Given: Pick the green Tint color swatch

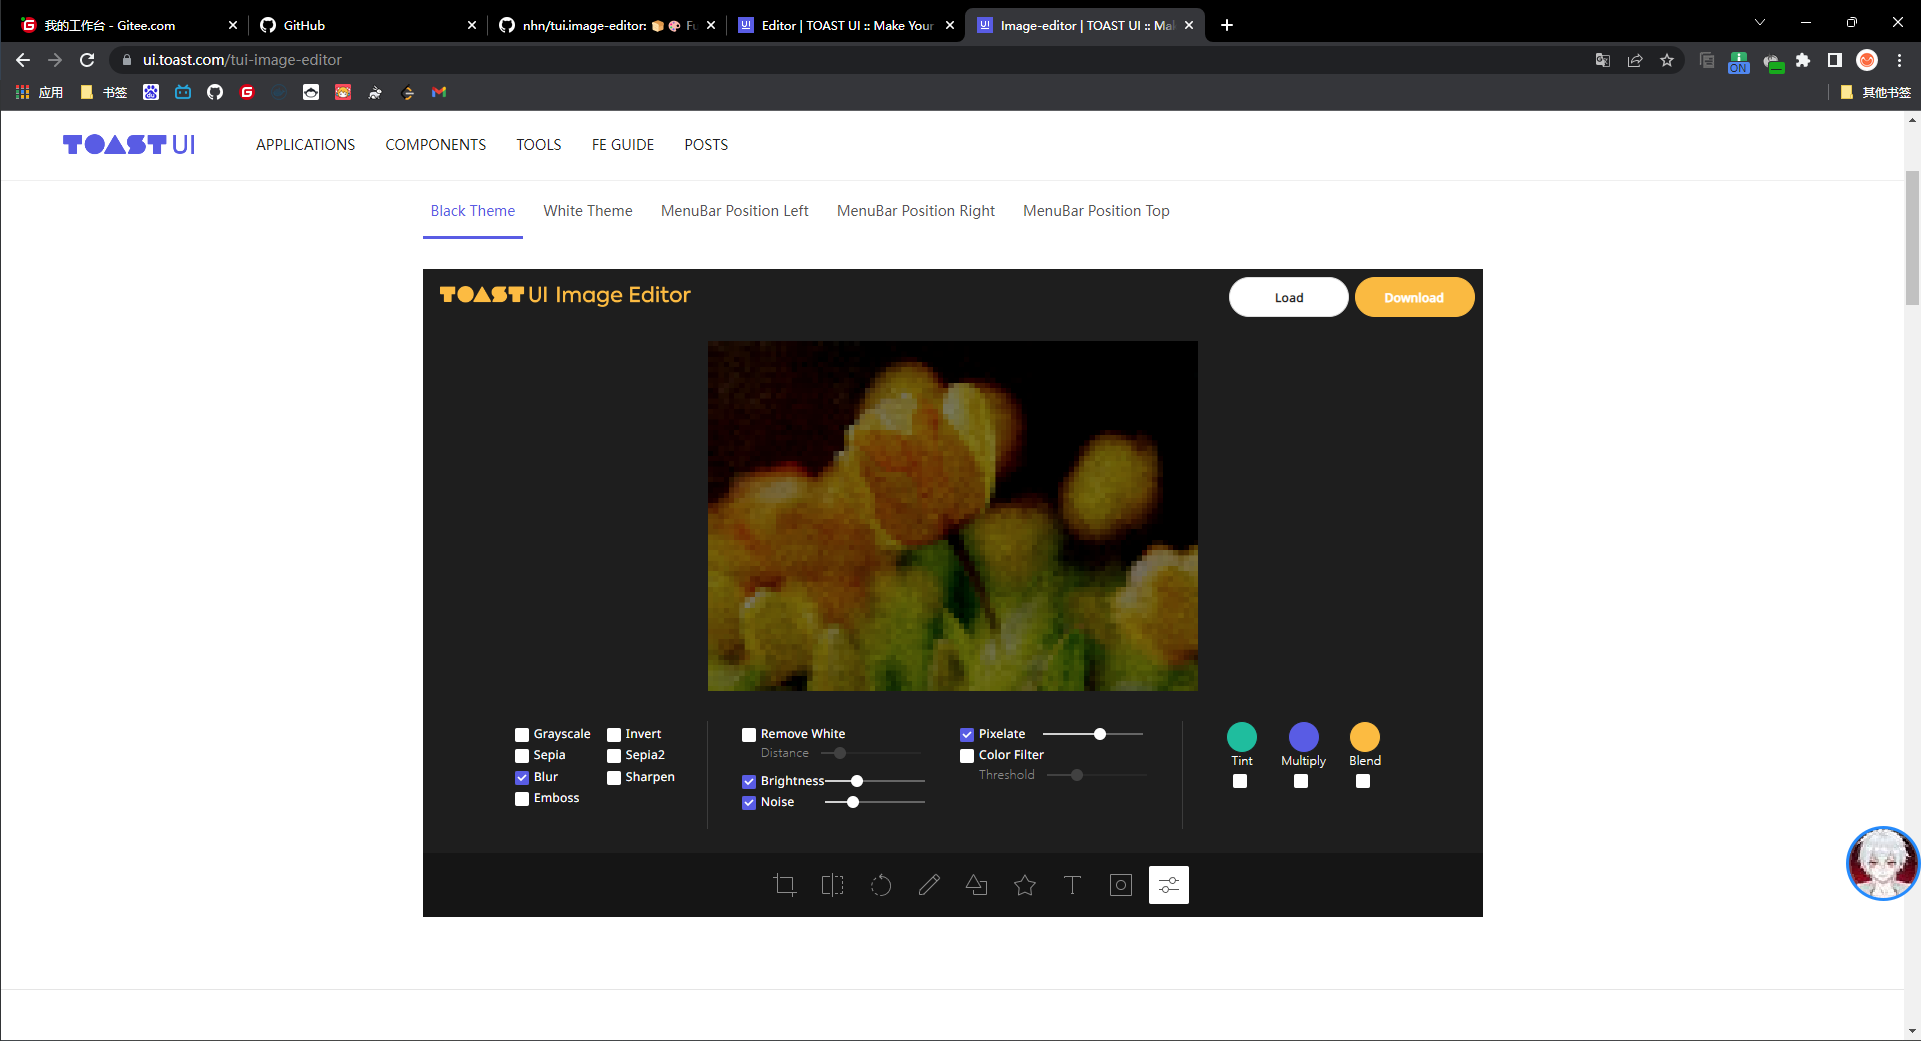Looking at the screenshot, I should tap(1241, 737).
